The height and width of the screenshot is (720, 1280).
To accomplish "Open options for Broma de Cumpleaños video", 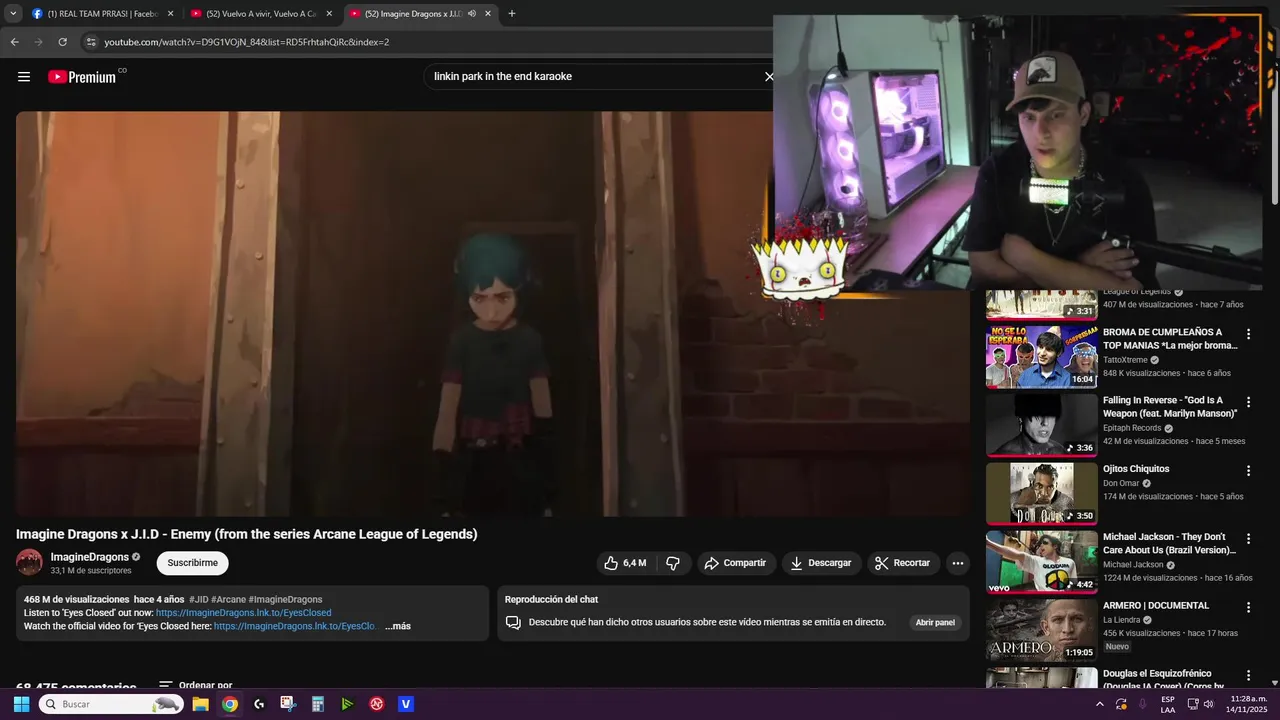I will coord(1248,334).
